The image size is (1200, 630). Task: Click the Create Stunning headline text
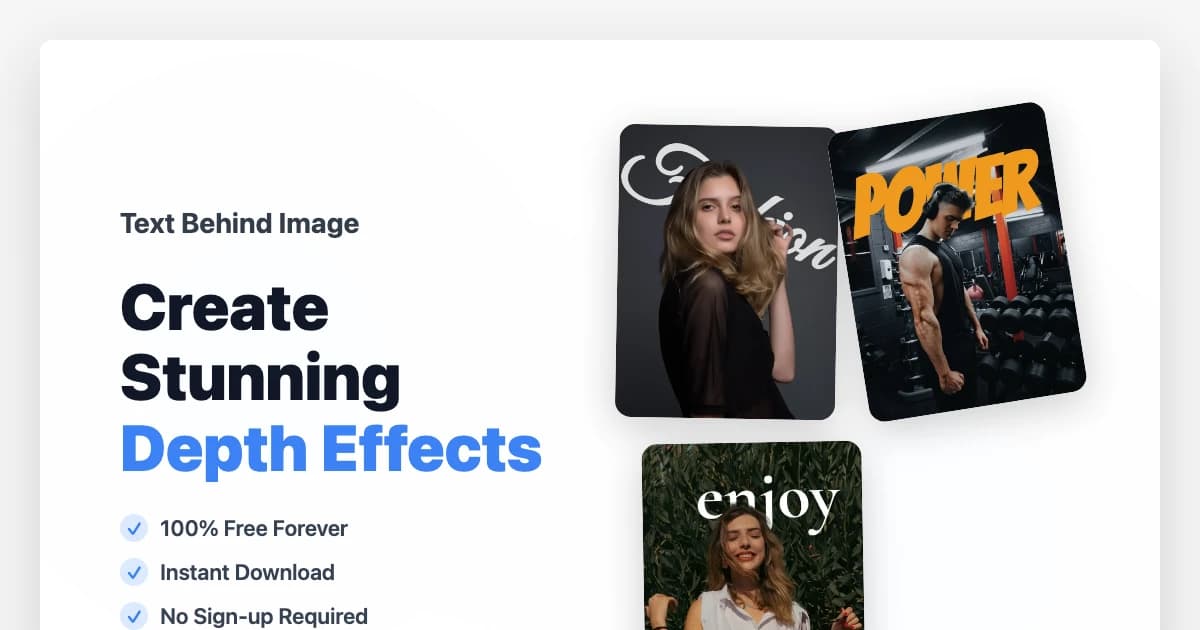(x=260, y=343)
